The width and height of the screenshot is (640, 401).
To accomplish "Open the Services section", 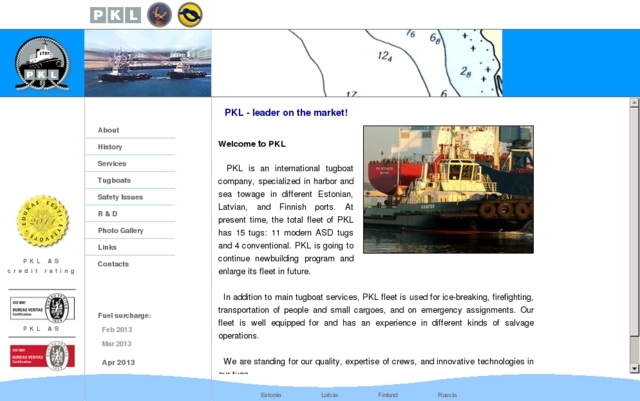I will click(x=112, y=163).
